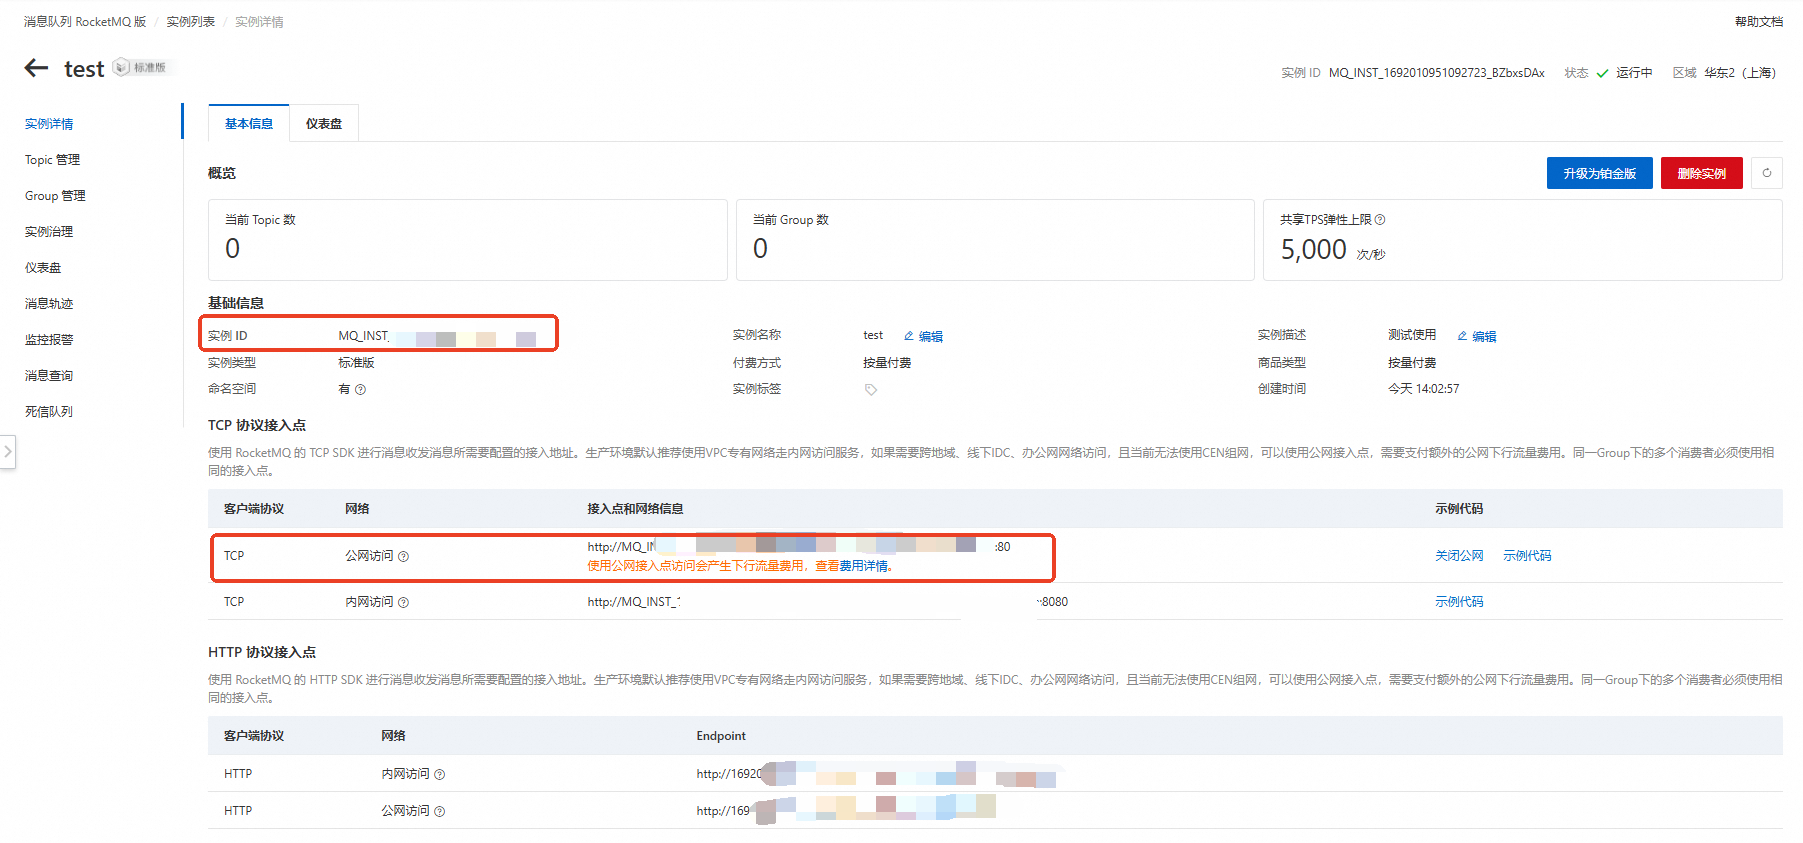Select the header instance ID MQ_INST_1692010951092723_BZbxsDAx
This screenshot has height=843, width=1803.
coord(1437,73)
